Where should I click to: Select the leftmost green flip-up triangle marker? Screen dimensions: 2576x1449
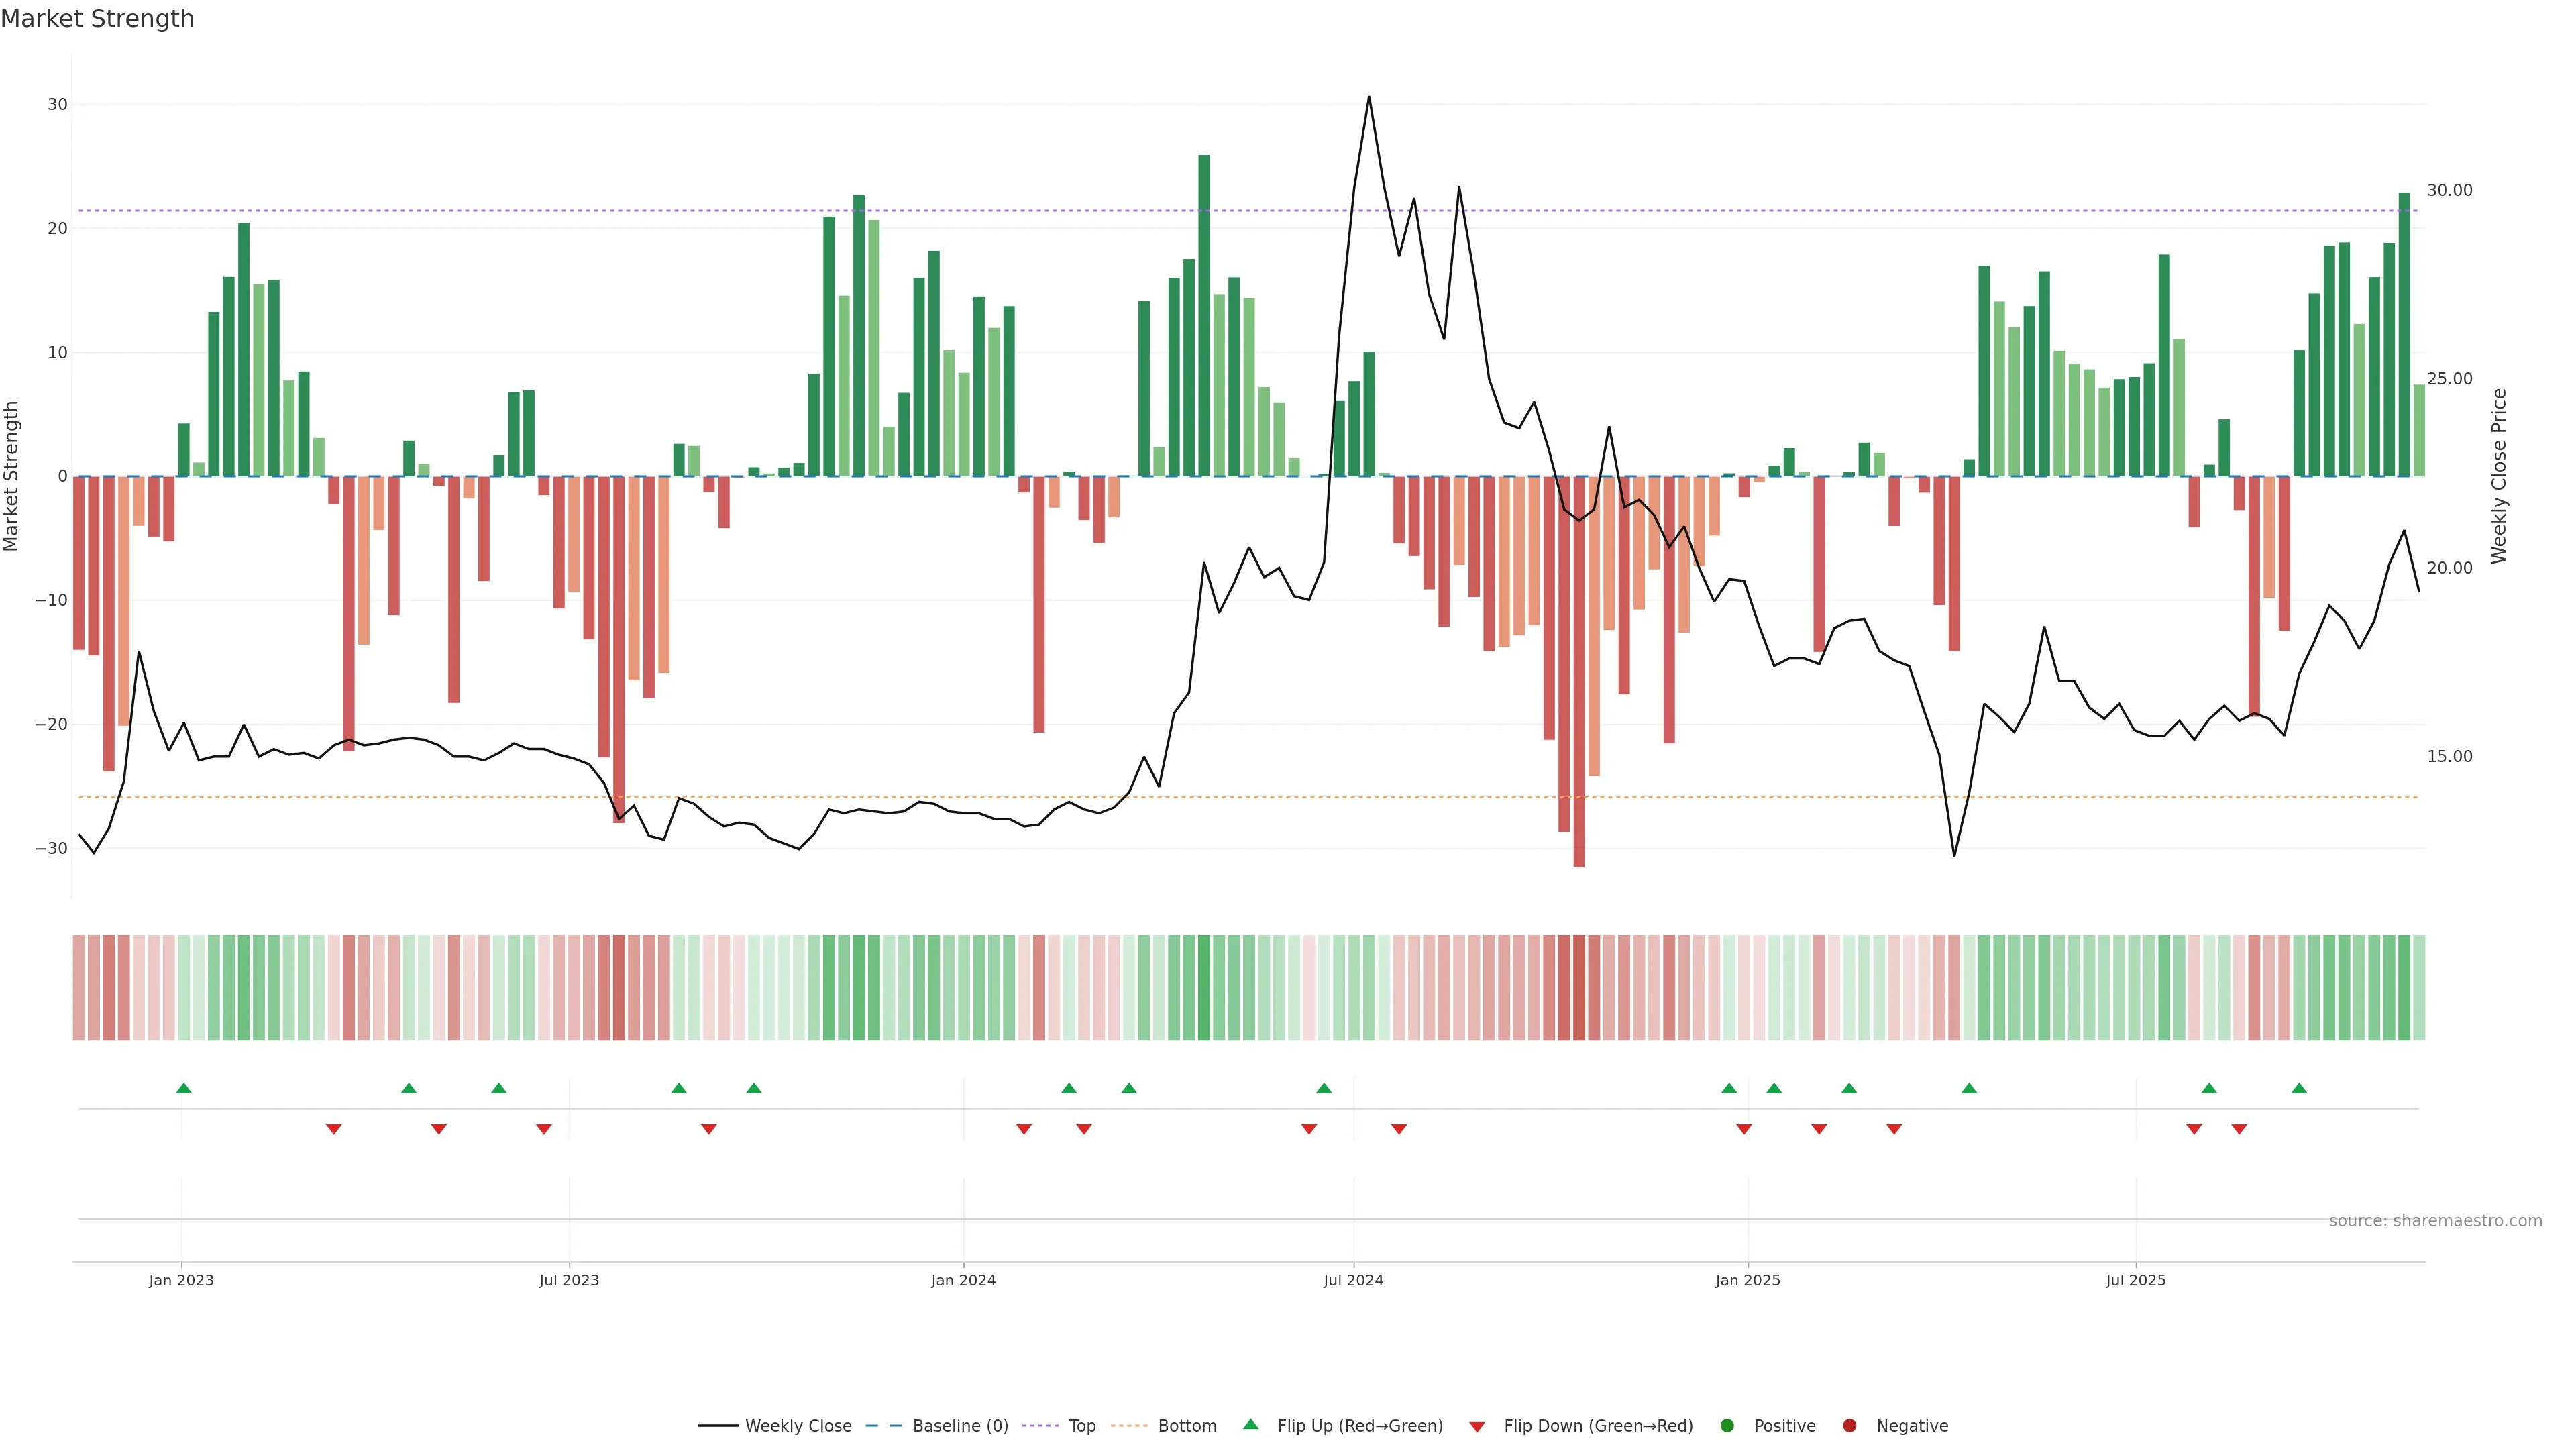(184, 1088)
